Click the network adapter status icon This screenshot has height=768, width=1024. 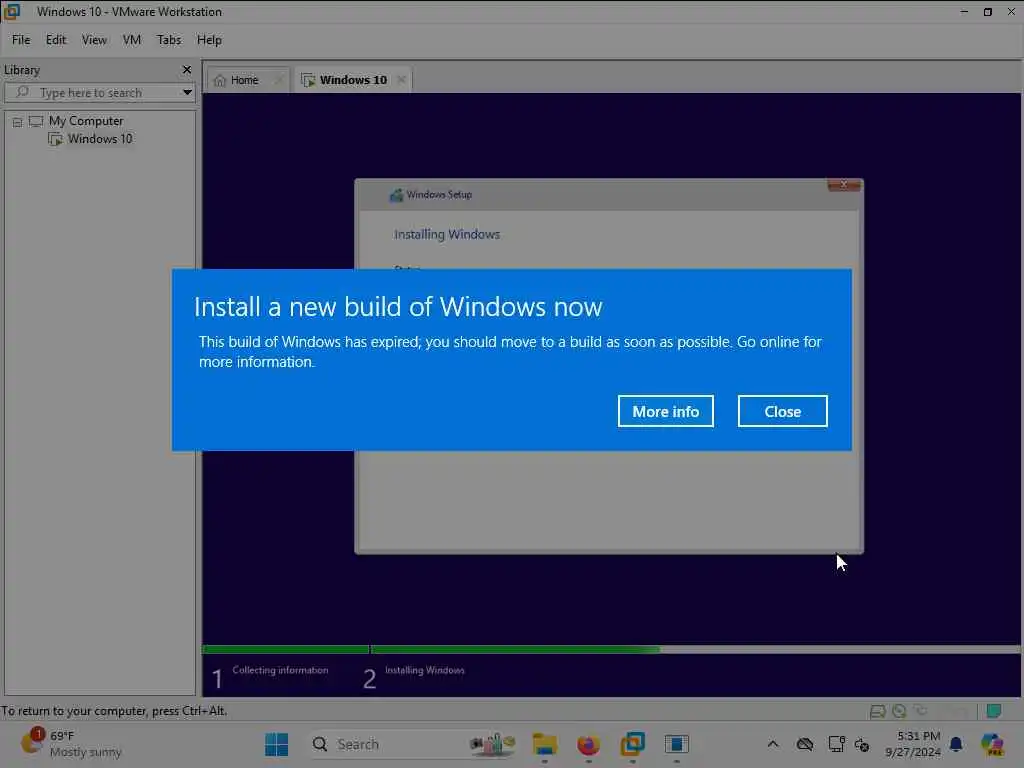point(921,711)
